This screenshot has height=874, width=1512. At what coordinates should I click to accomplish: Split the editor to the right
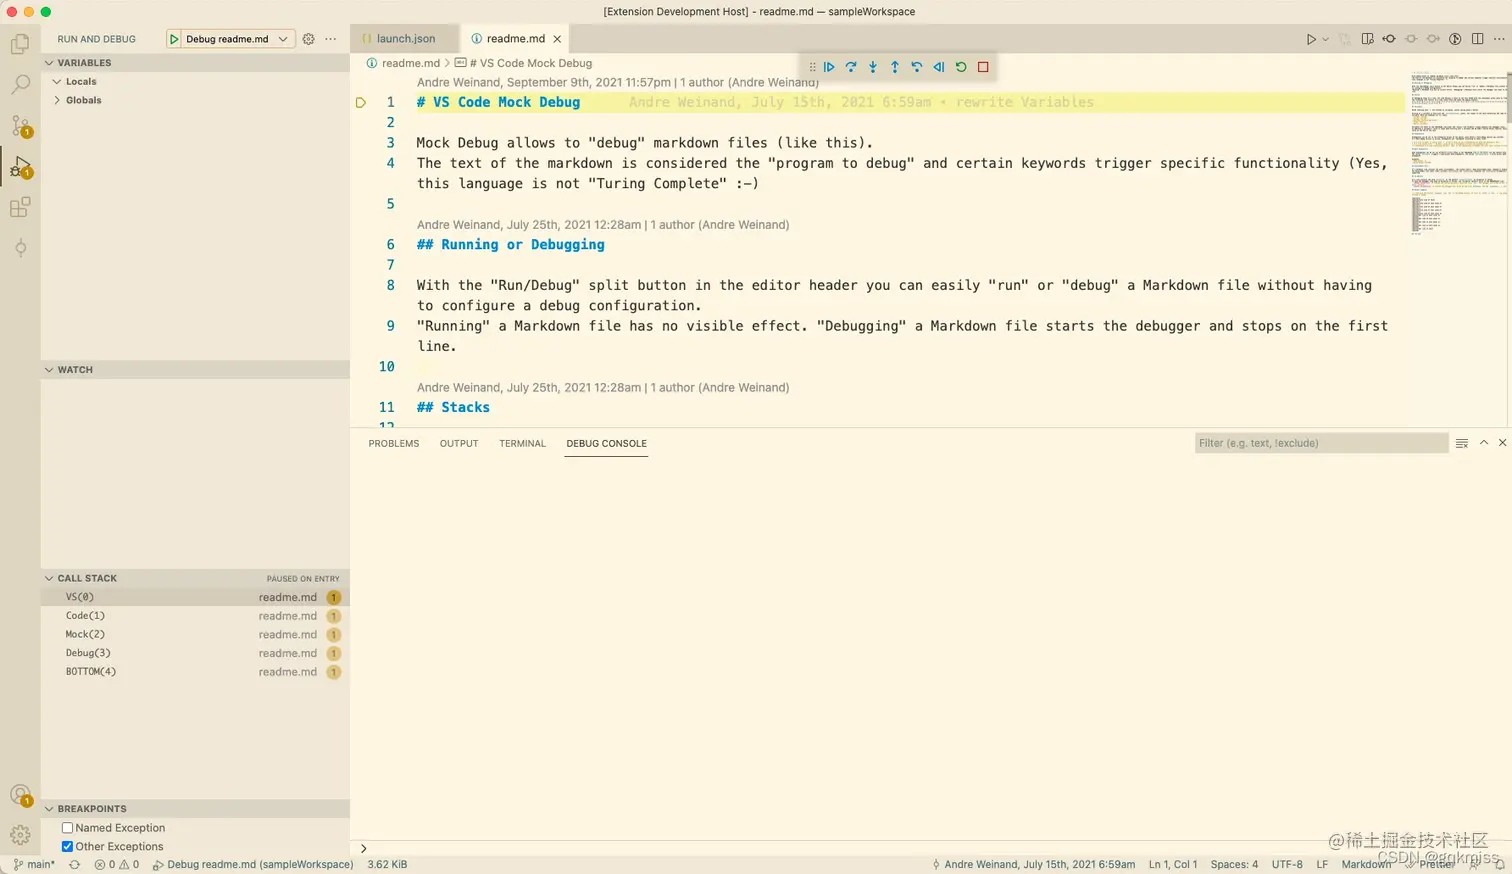coord(1477,39)
